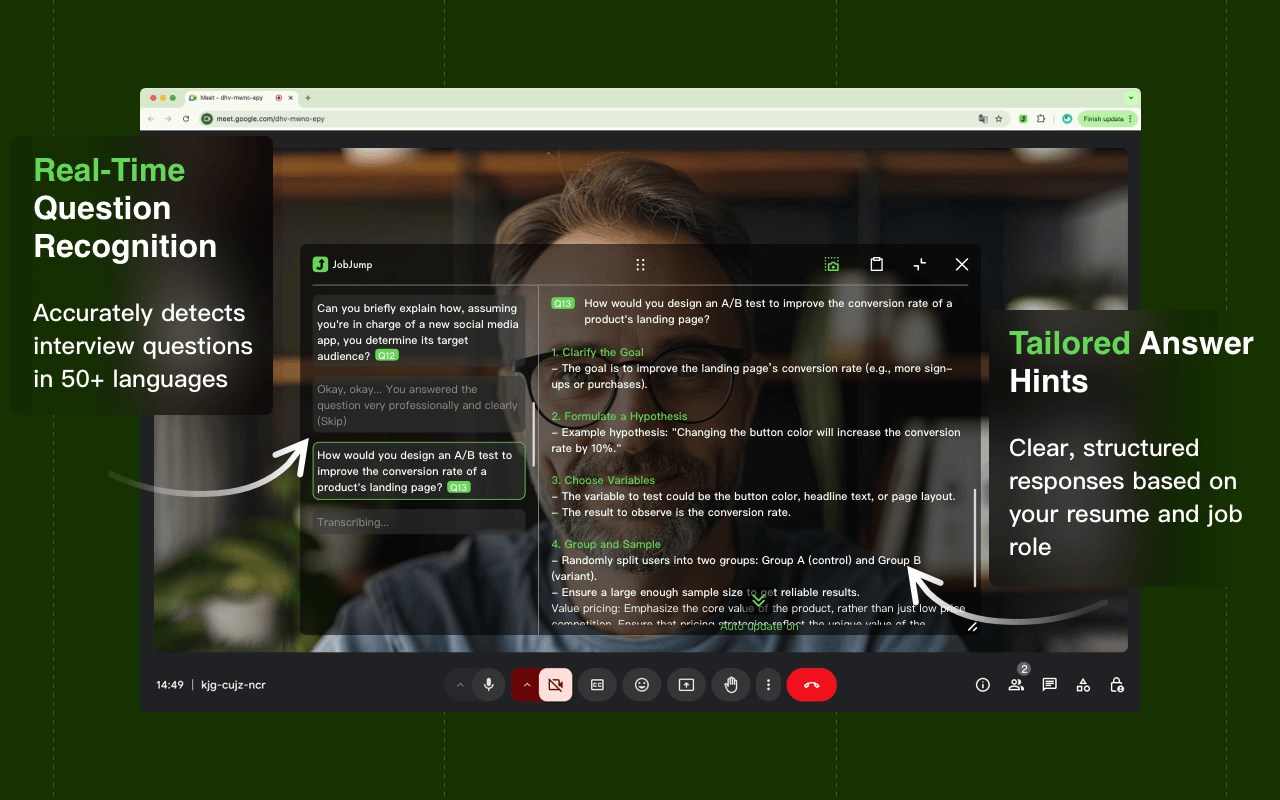
Task: Select the Q13 A/B test question card
Action: tap(419, 471)
